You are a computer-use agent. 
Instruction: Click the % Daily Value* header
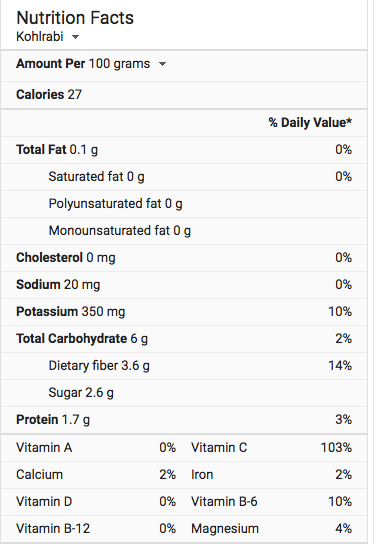(310, 122)
